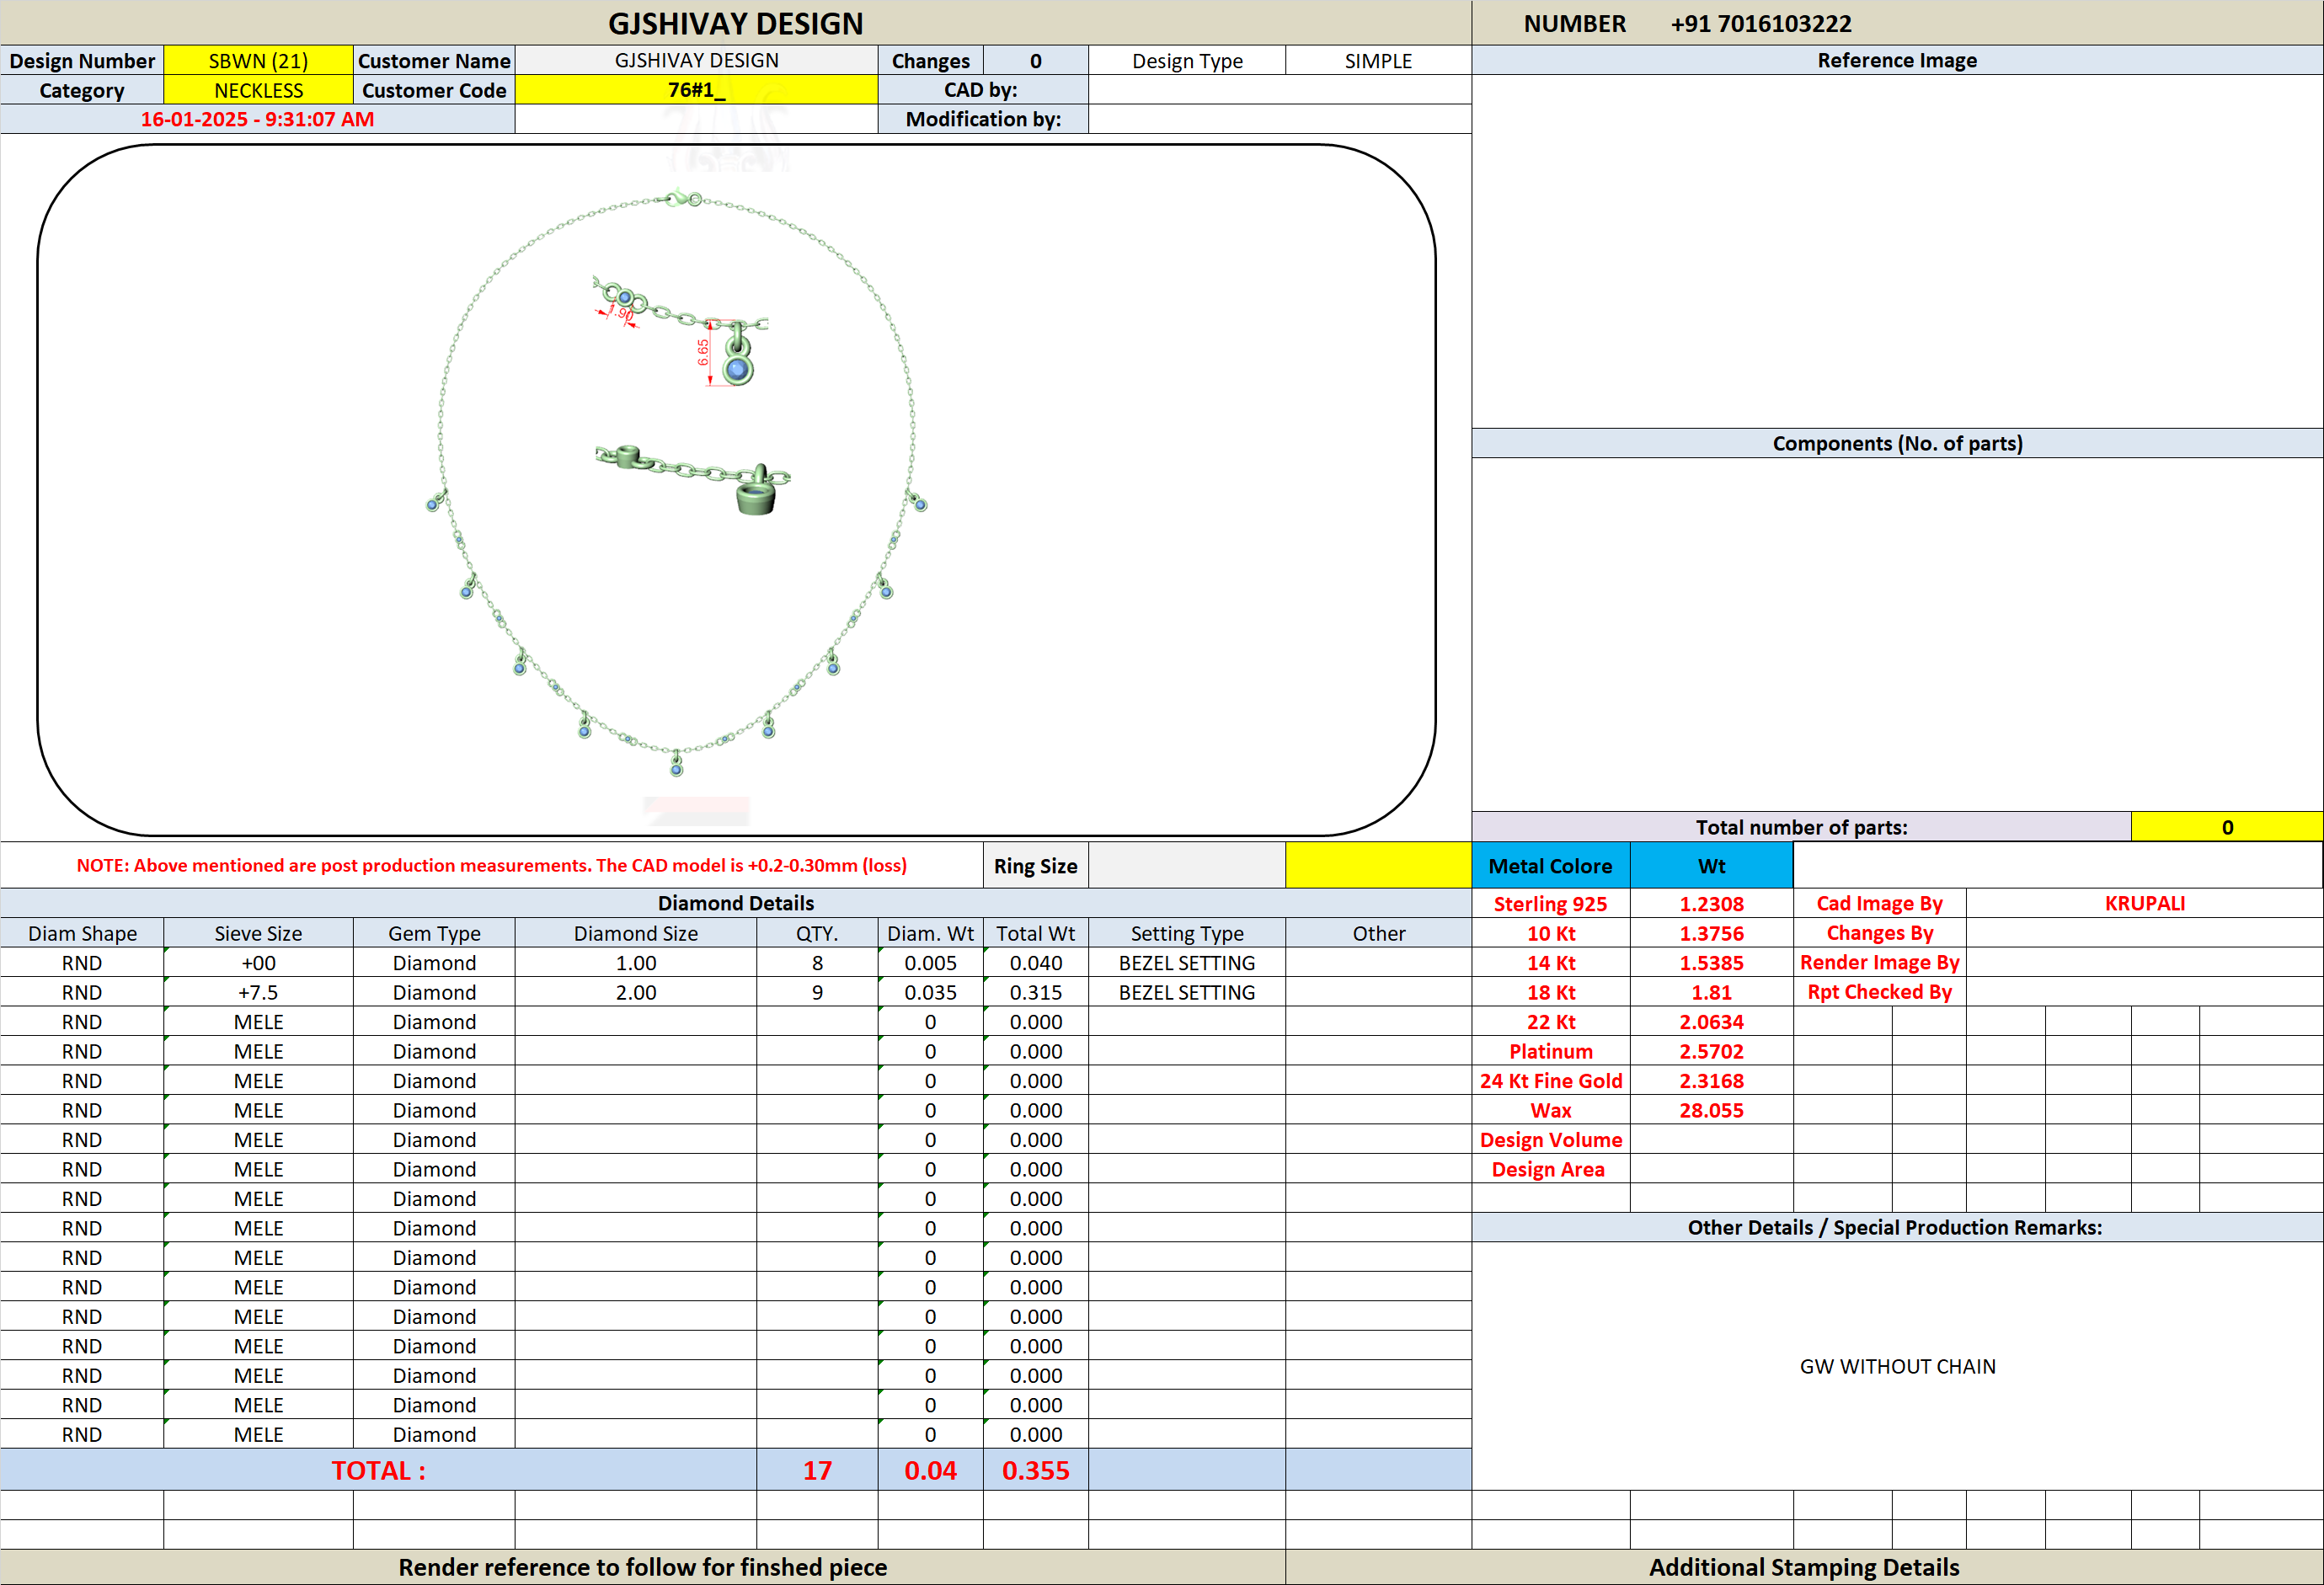Image resolution: width=2324 pixels, height=1585 pixels.
Task: Select the total quantity '17'
Action: point(817,1471)
